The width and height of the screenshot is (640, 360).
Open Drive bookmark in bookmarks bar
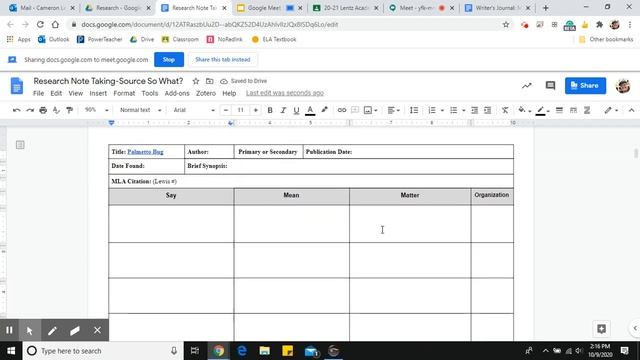[x=142, y=39]
